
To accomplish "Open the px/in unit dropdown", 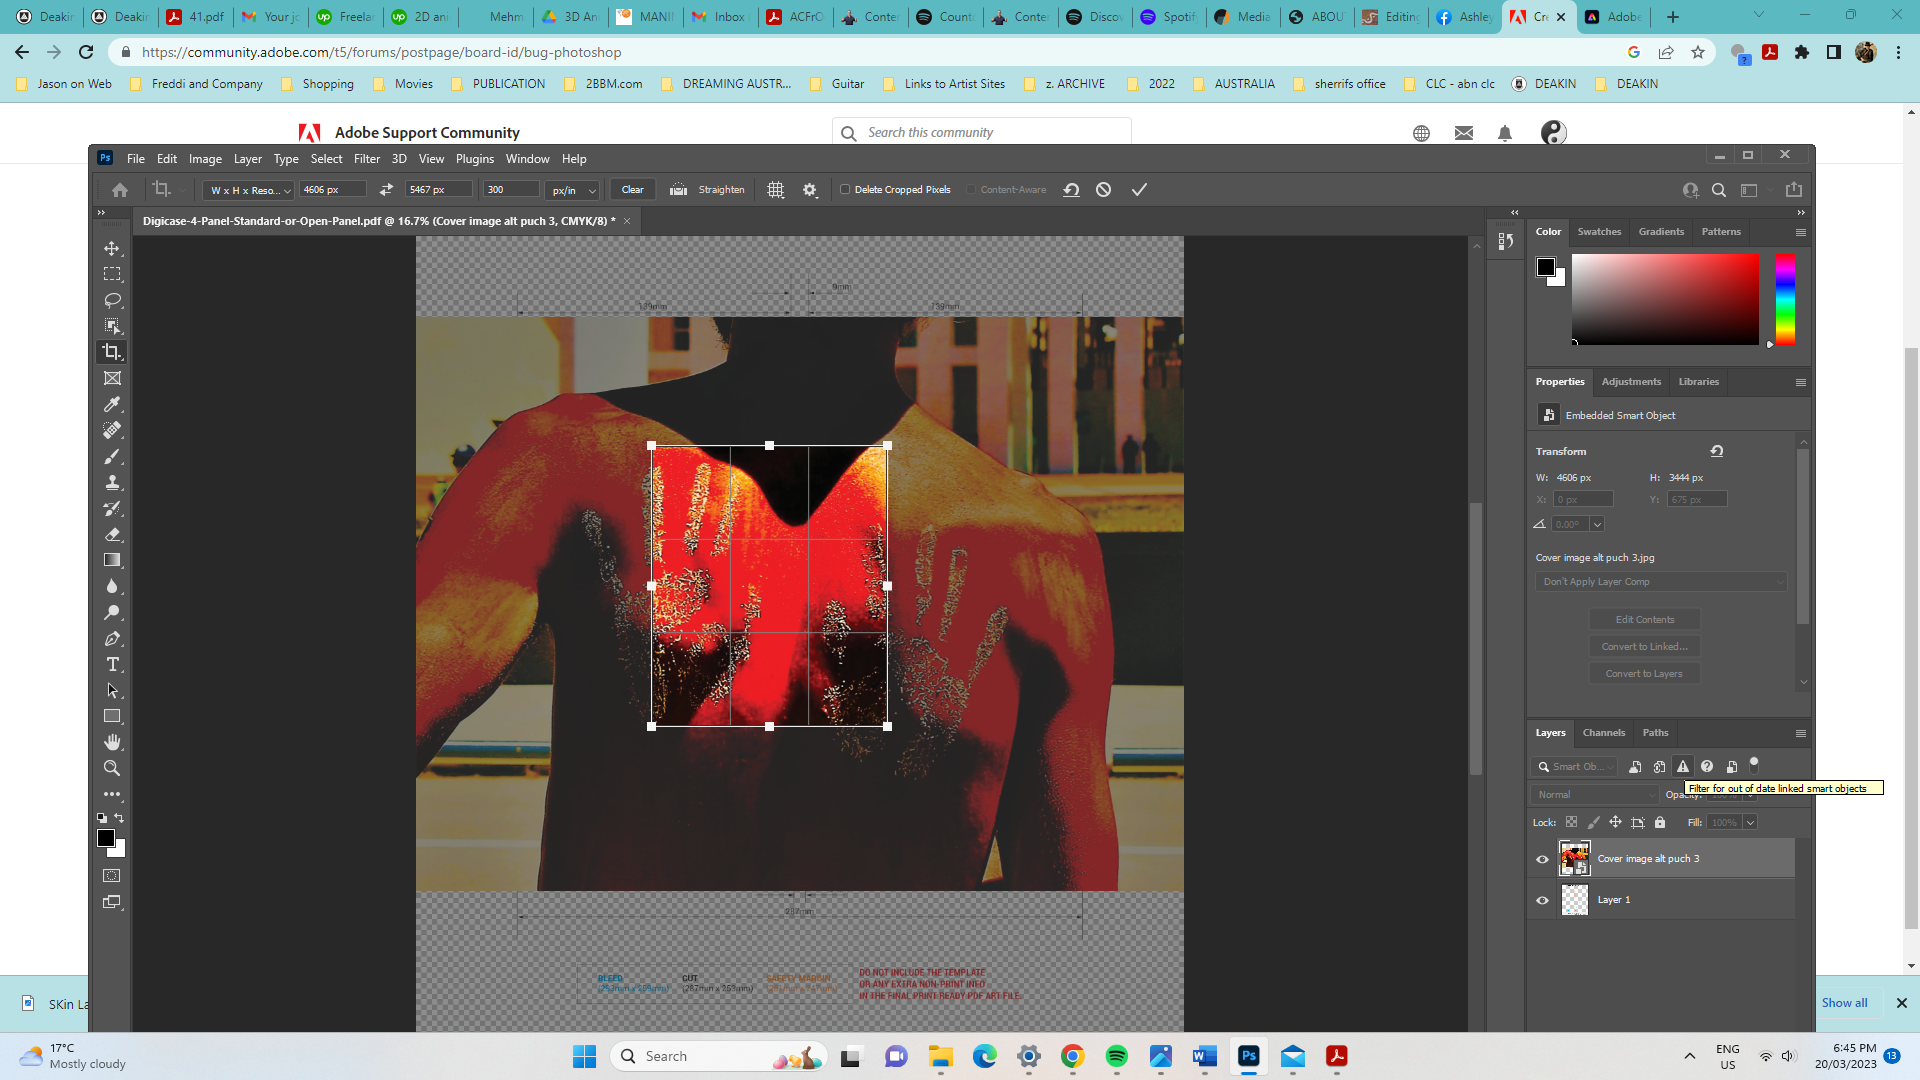I will tap(572, 189).
